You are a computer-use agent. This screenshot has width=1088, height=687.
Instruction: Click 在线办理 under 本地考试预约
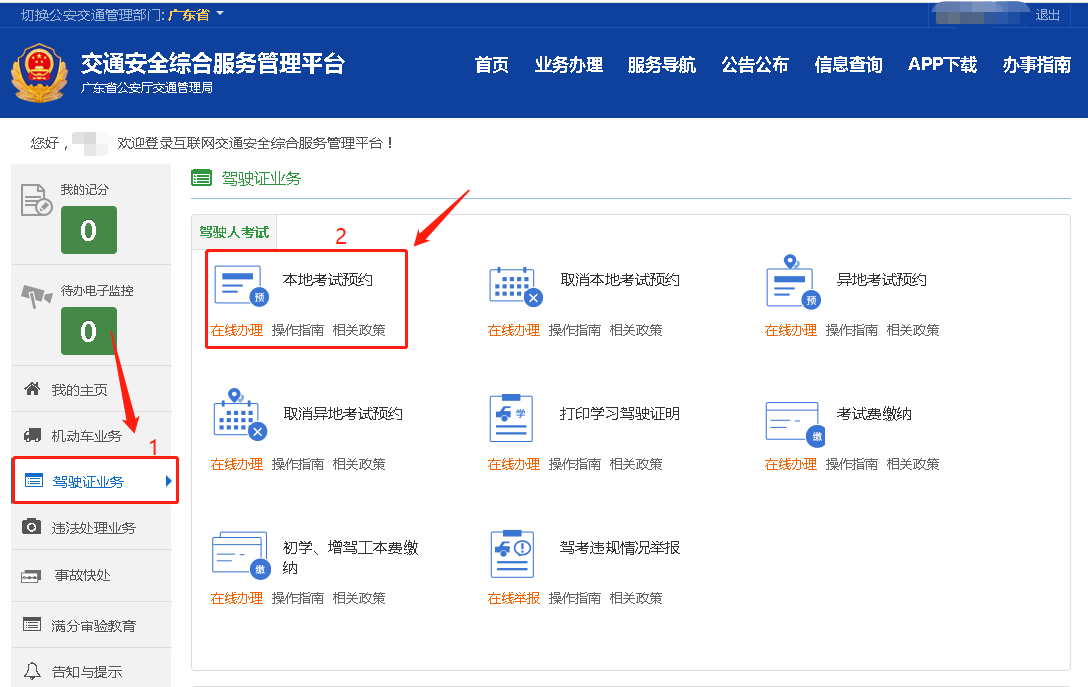(x=236, y=328)
